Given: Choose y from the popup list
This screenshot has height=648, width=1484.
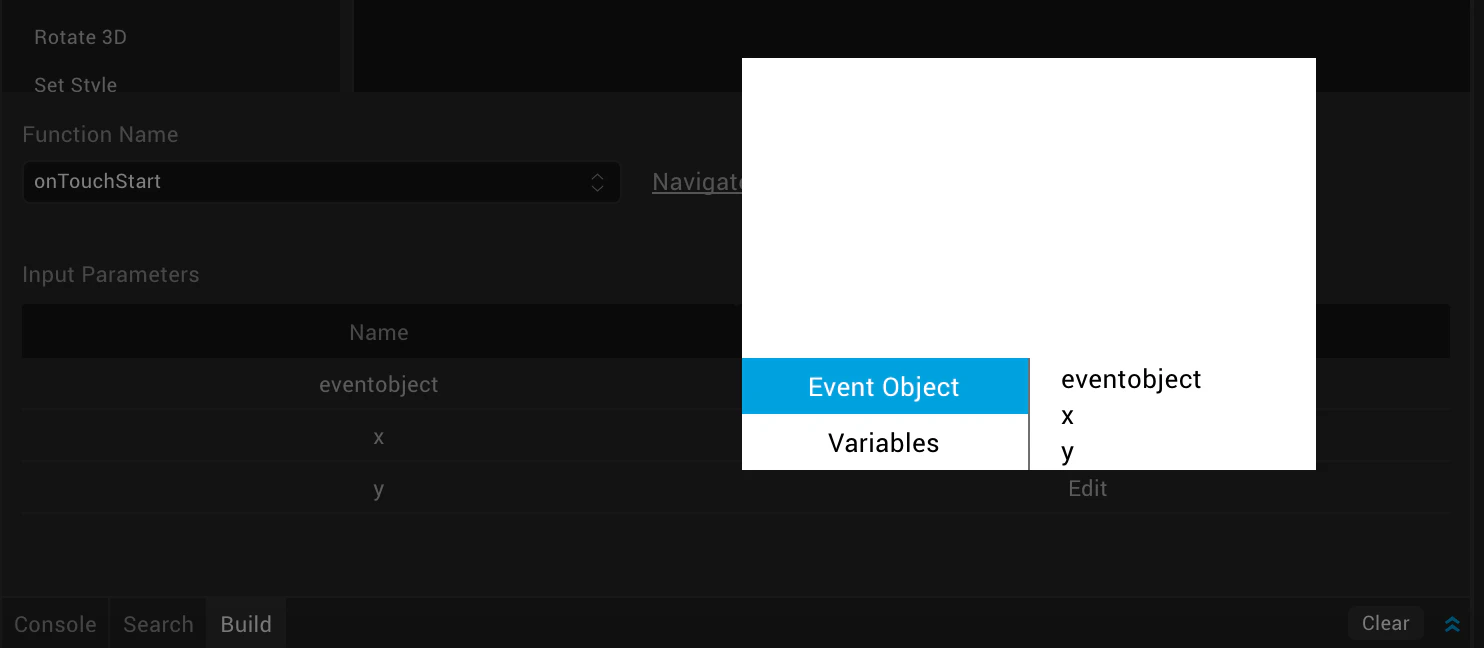Looking at the screenshot, I should (x=1067, y=452).
